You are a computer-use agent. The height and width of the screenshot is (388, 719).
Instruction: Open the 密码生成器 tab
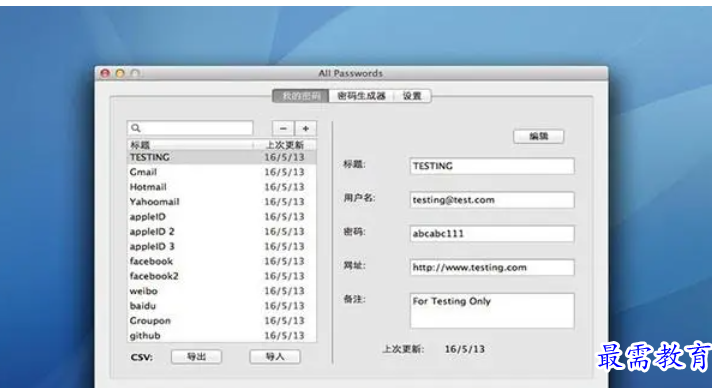(x=361, y=96)
